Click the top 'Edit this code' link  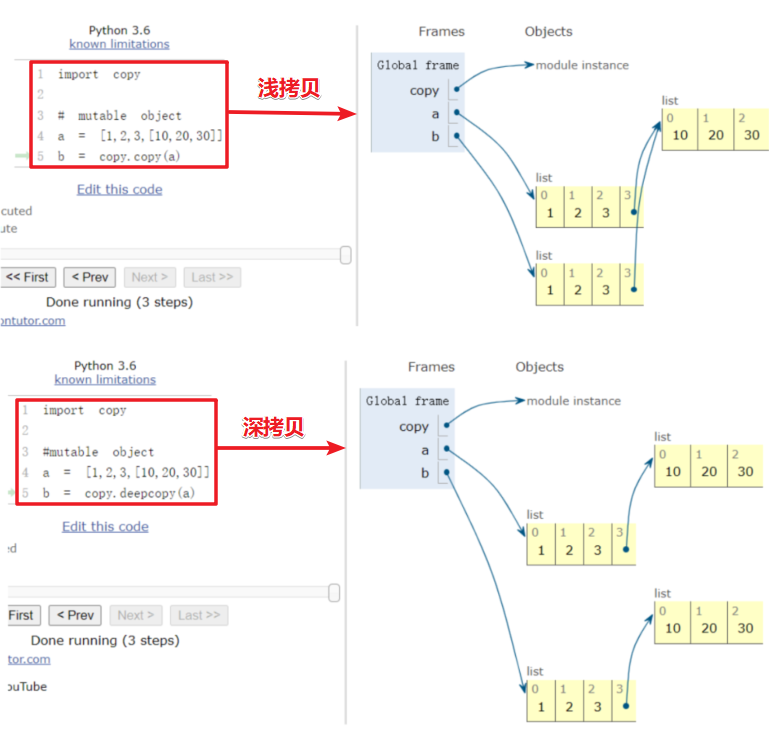click(120, 189)
